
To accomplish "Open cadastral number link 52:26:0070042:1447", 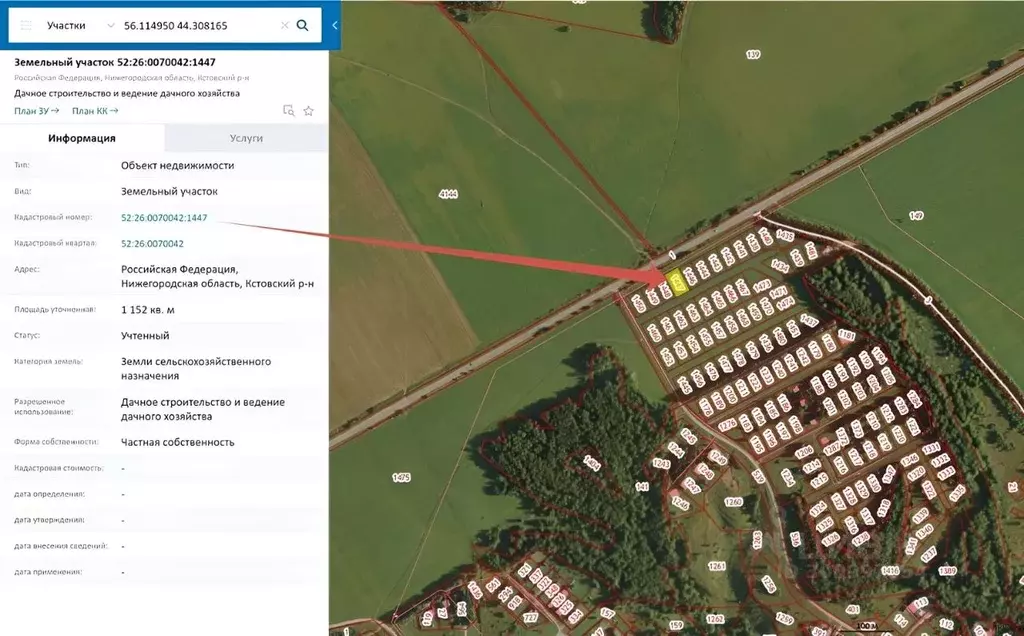I will pyautogui.click(x=164, y=217).
